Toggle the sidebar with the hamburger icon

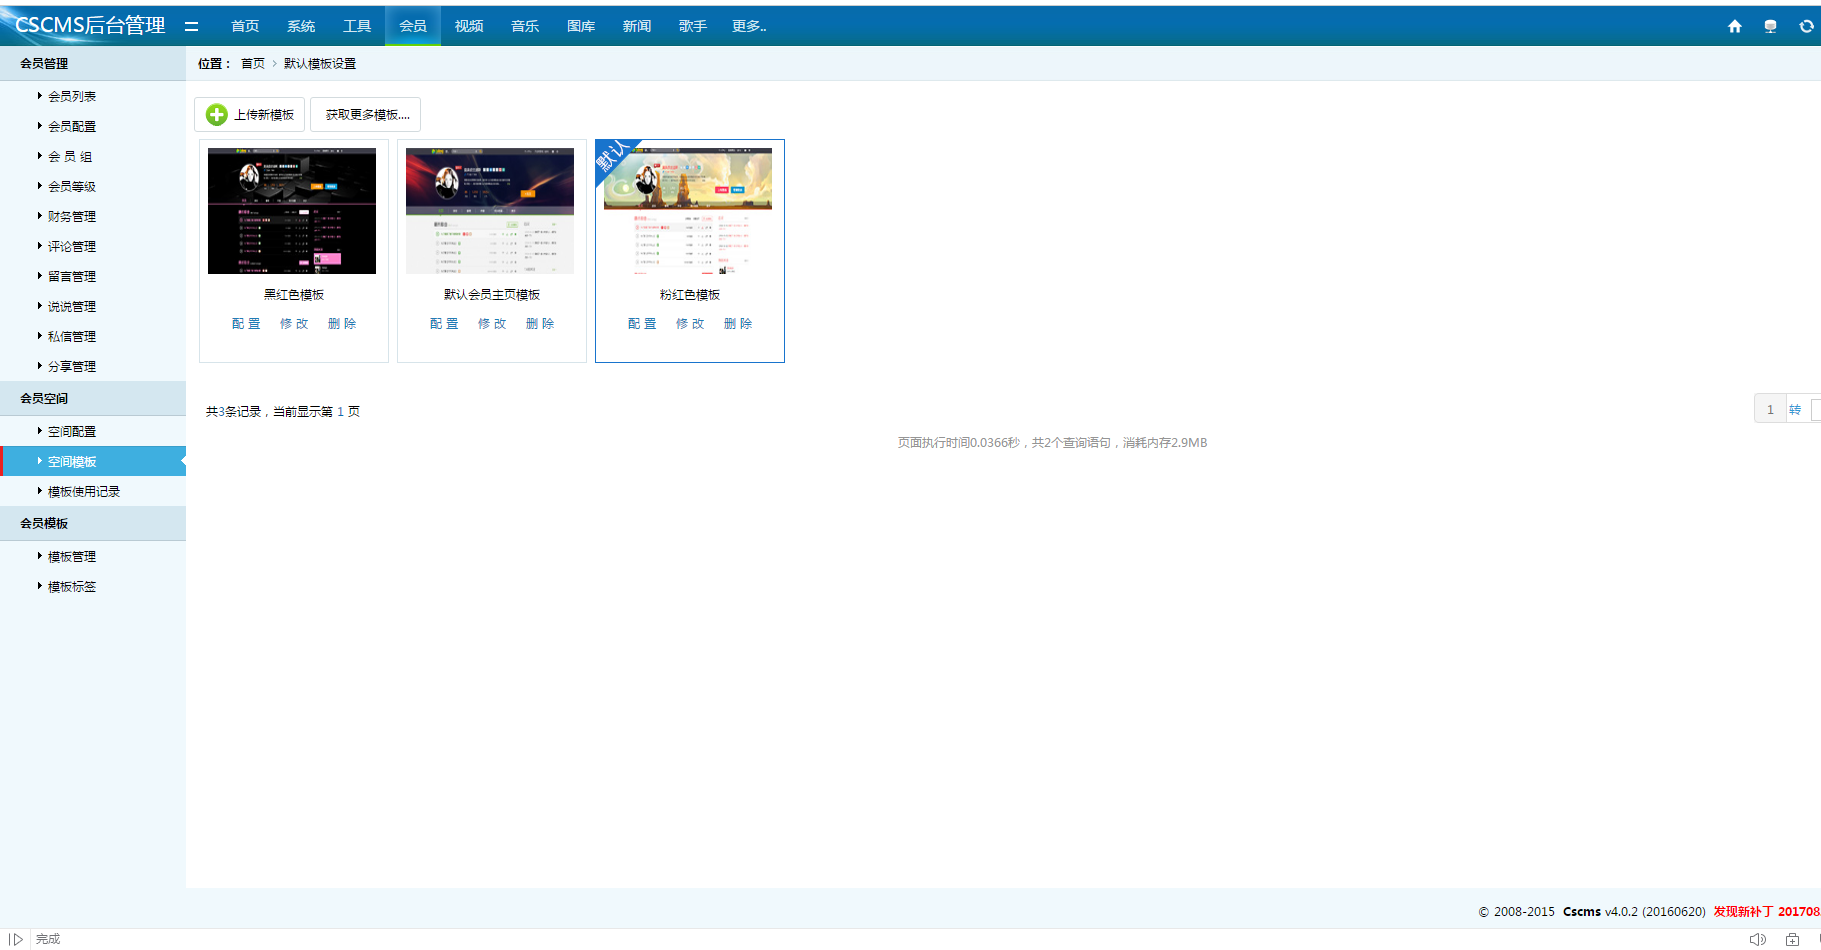tap(192, 27)
